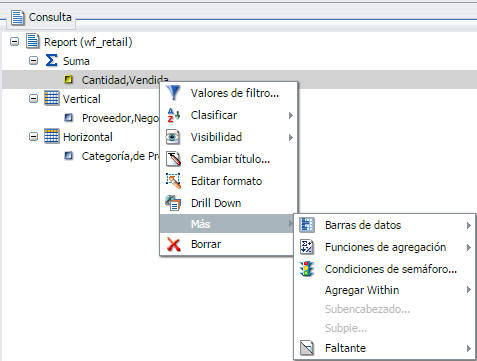Click the Clasificar A-Z sort icon
The width and height of the screenshot is (477, 361).
click(x=173, y=115)
